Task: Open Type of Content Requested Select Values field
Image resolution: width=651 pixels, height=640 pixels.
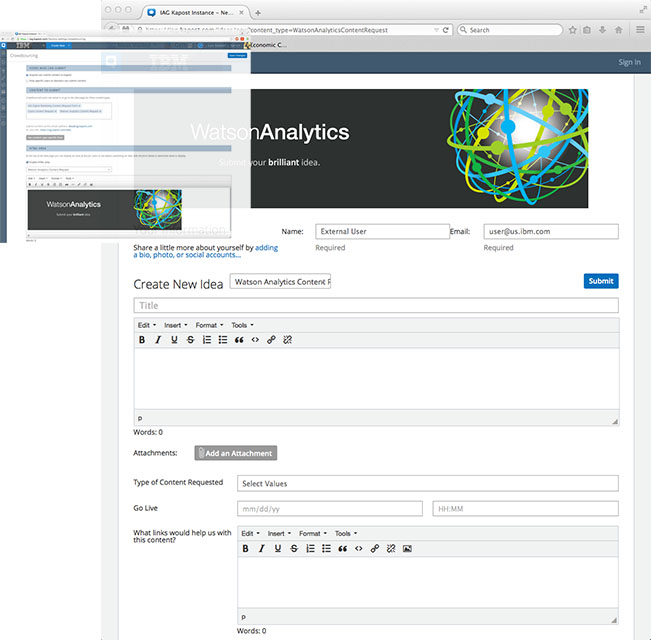Action: [428, 484]
